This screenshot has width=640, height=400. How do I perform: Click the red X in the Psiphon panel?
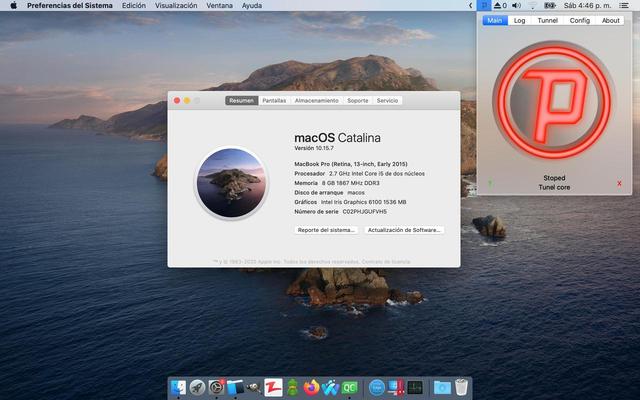point(619,183)
